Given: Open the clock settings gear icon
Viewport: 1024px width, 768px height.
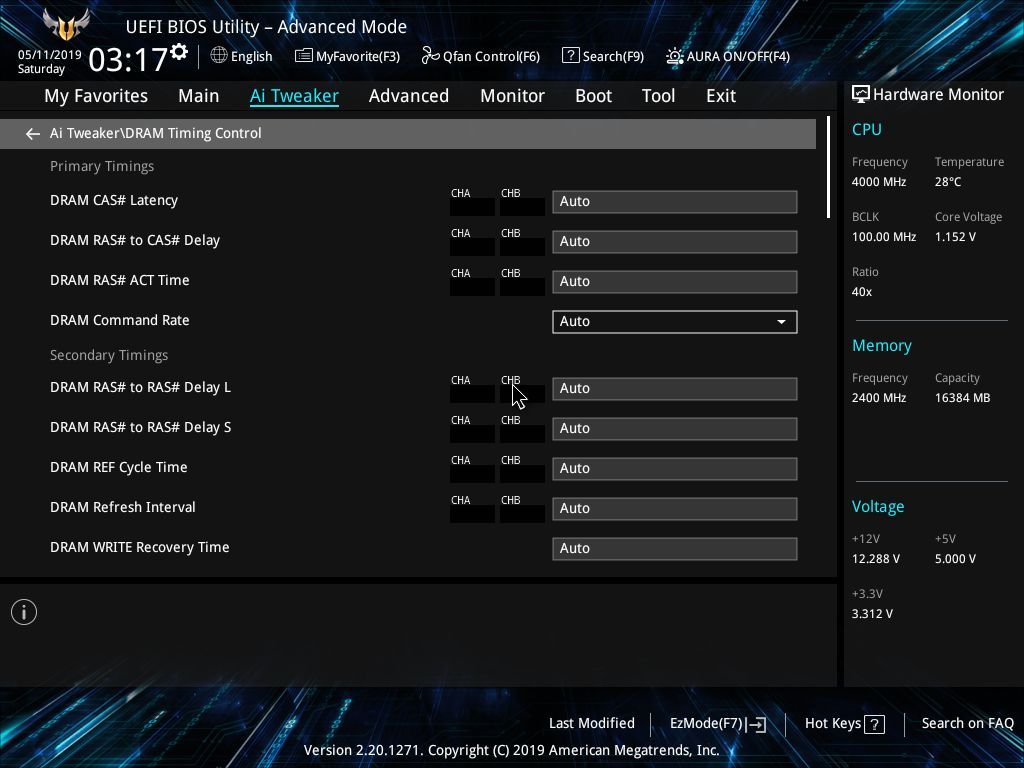Looking at the screenshot, I should click(179, 52).
